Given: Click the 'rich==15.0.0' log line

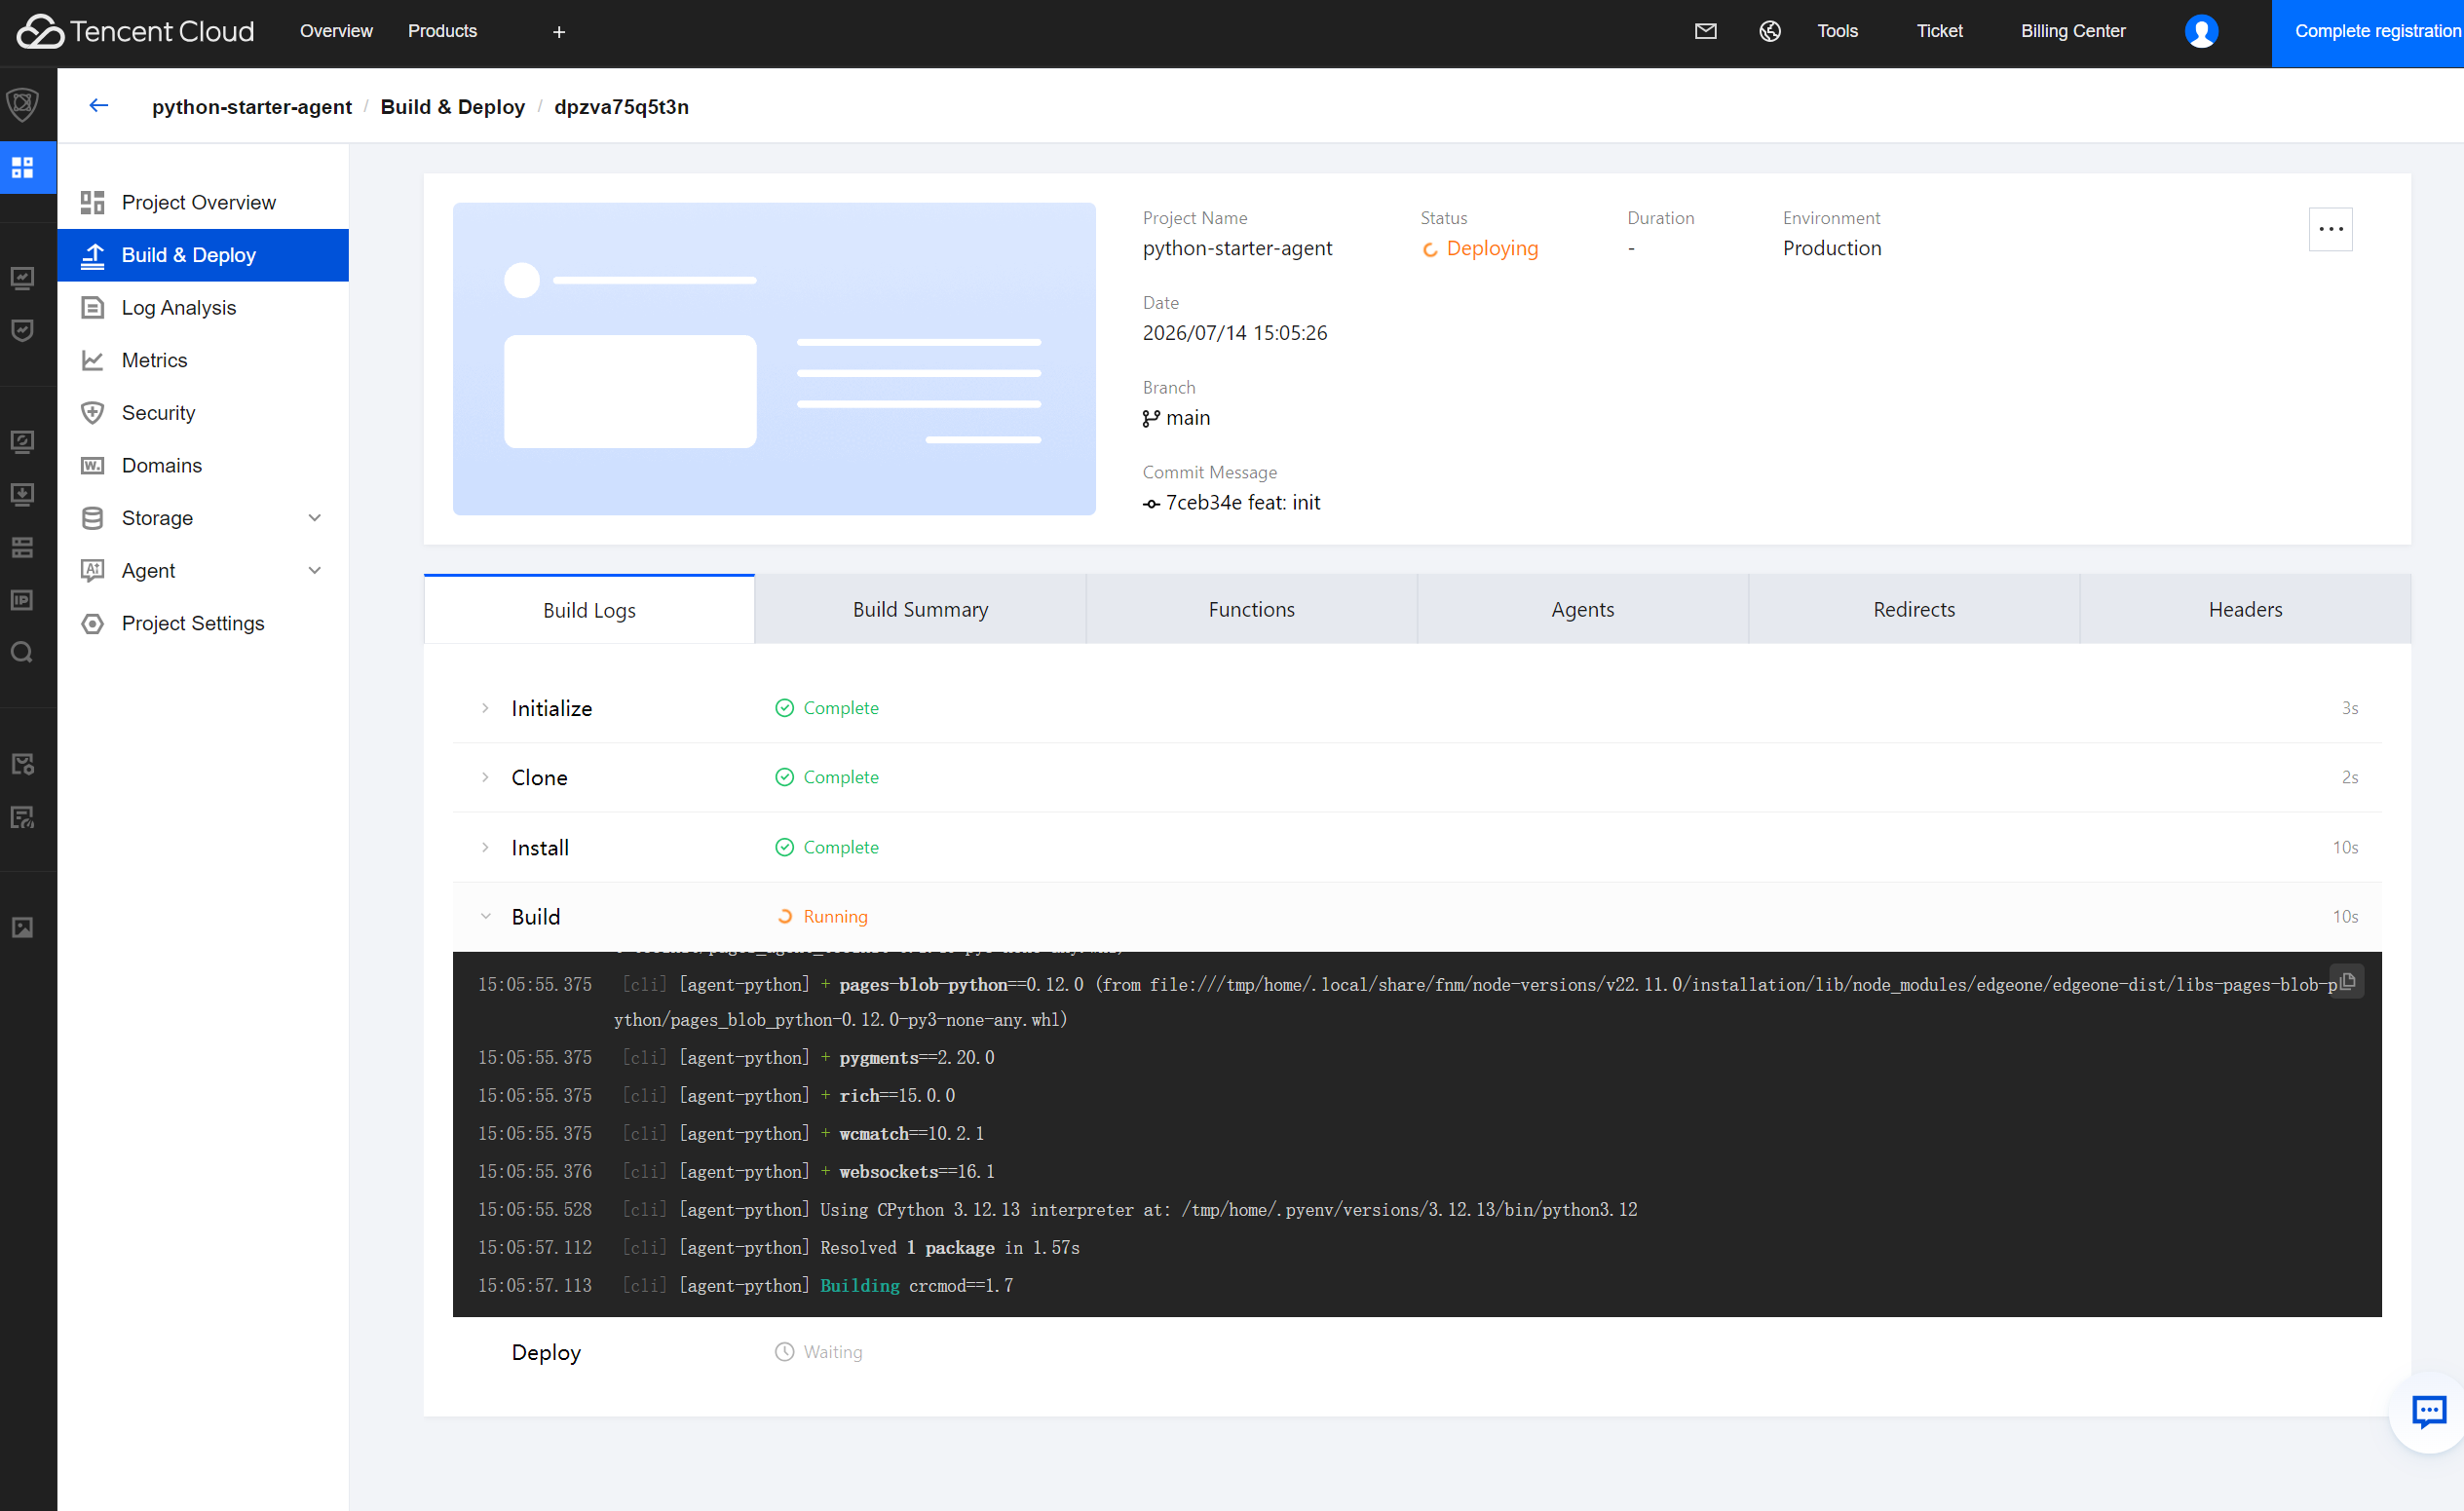Looking at the screenshot, I should tap(897, 1095).
